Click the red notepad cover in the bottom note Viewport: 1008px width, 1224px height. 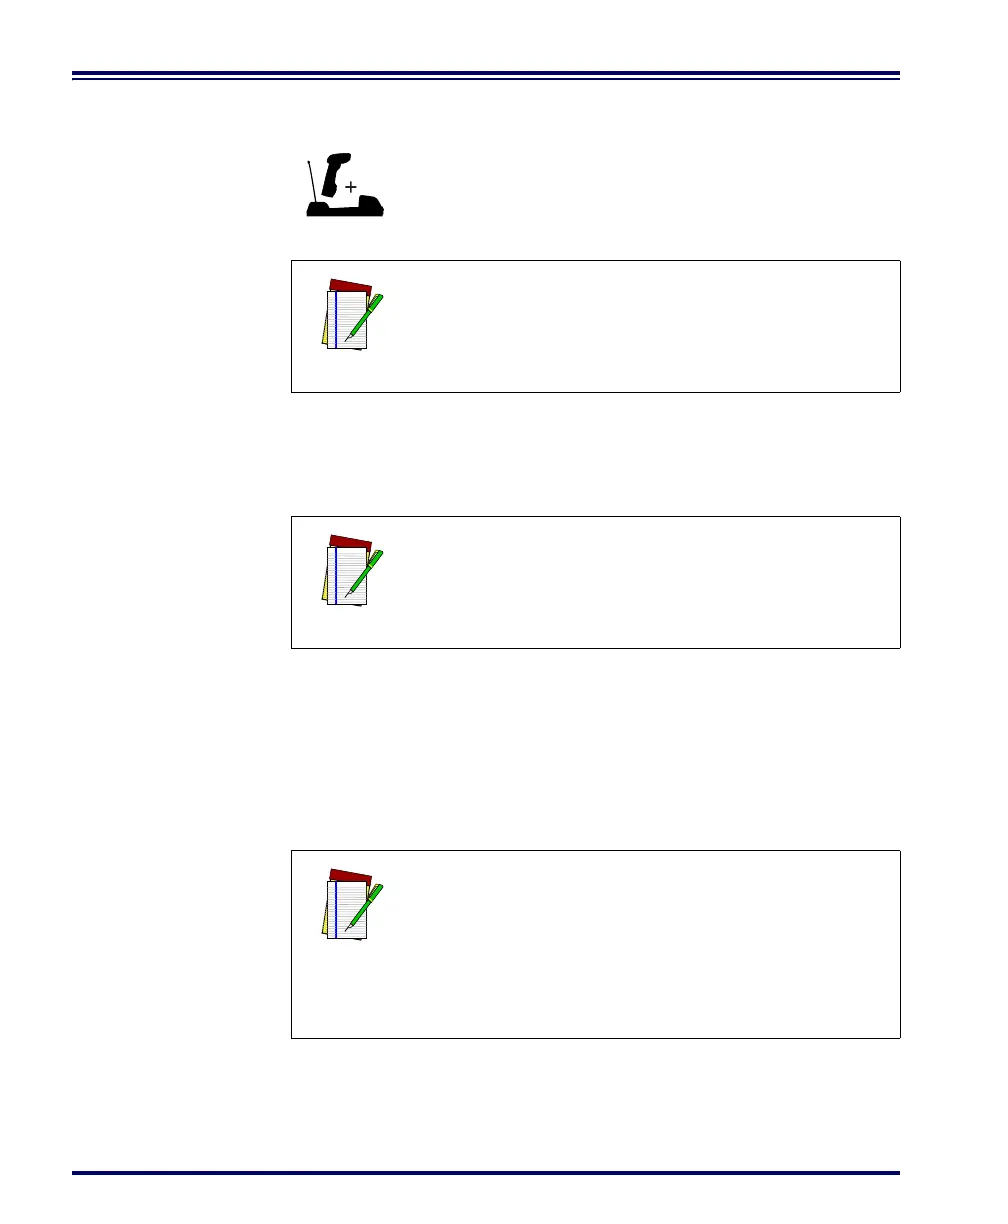click(350, 876)
